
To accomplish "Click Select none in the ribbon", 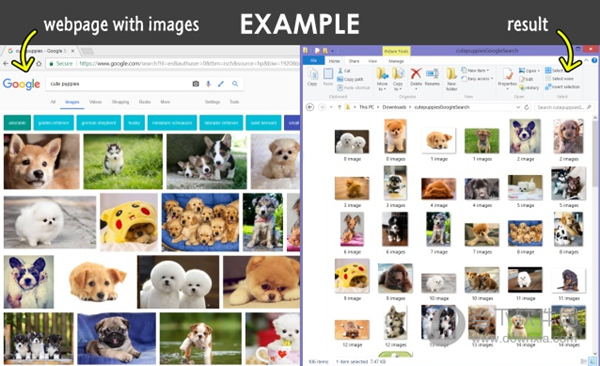I will pos(559,79).
